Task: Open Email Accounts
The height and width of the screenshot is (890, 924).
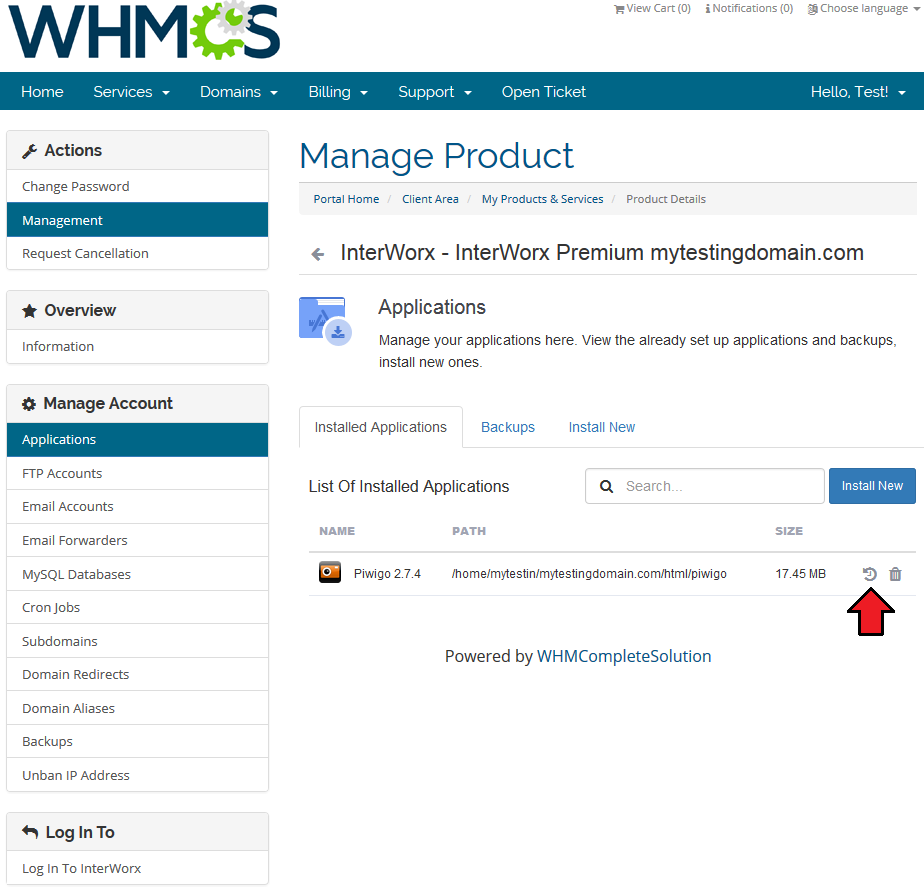Action: coord(137,506)
